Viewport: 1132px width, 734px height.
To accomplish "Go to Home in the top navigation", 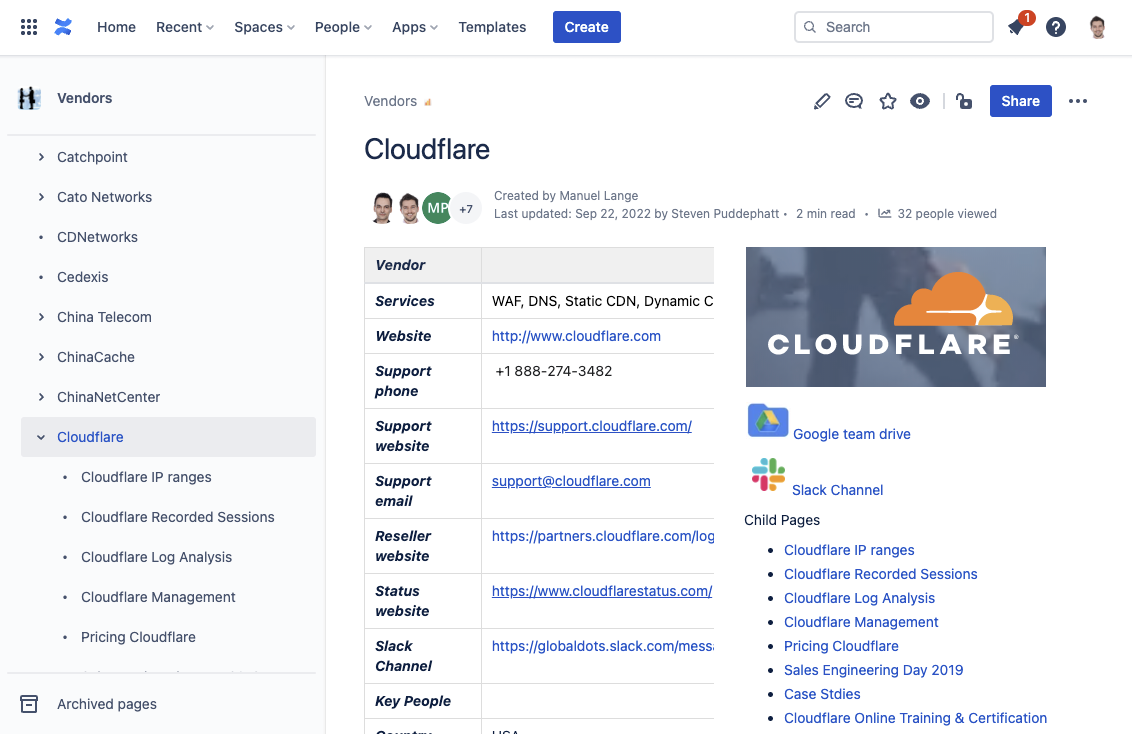I will pyautogui.click(x=116, y=27).
